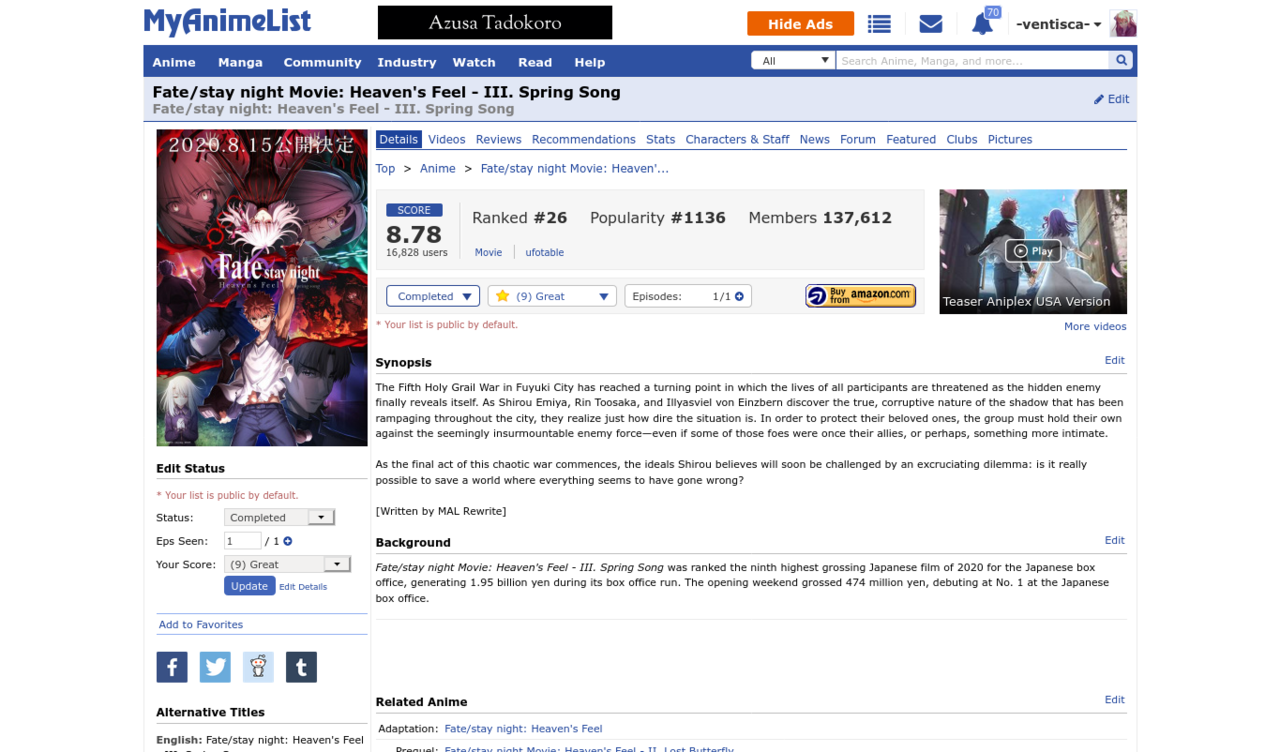Increment episodes with plus icon beside 1/1
1280x752 pixels.
click(740, 296)
